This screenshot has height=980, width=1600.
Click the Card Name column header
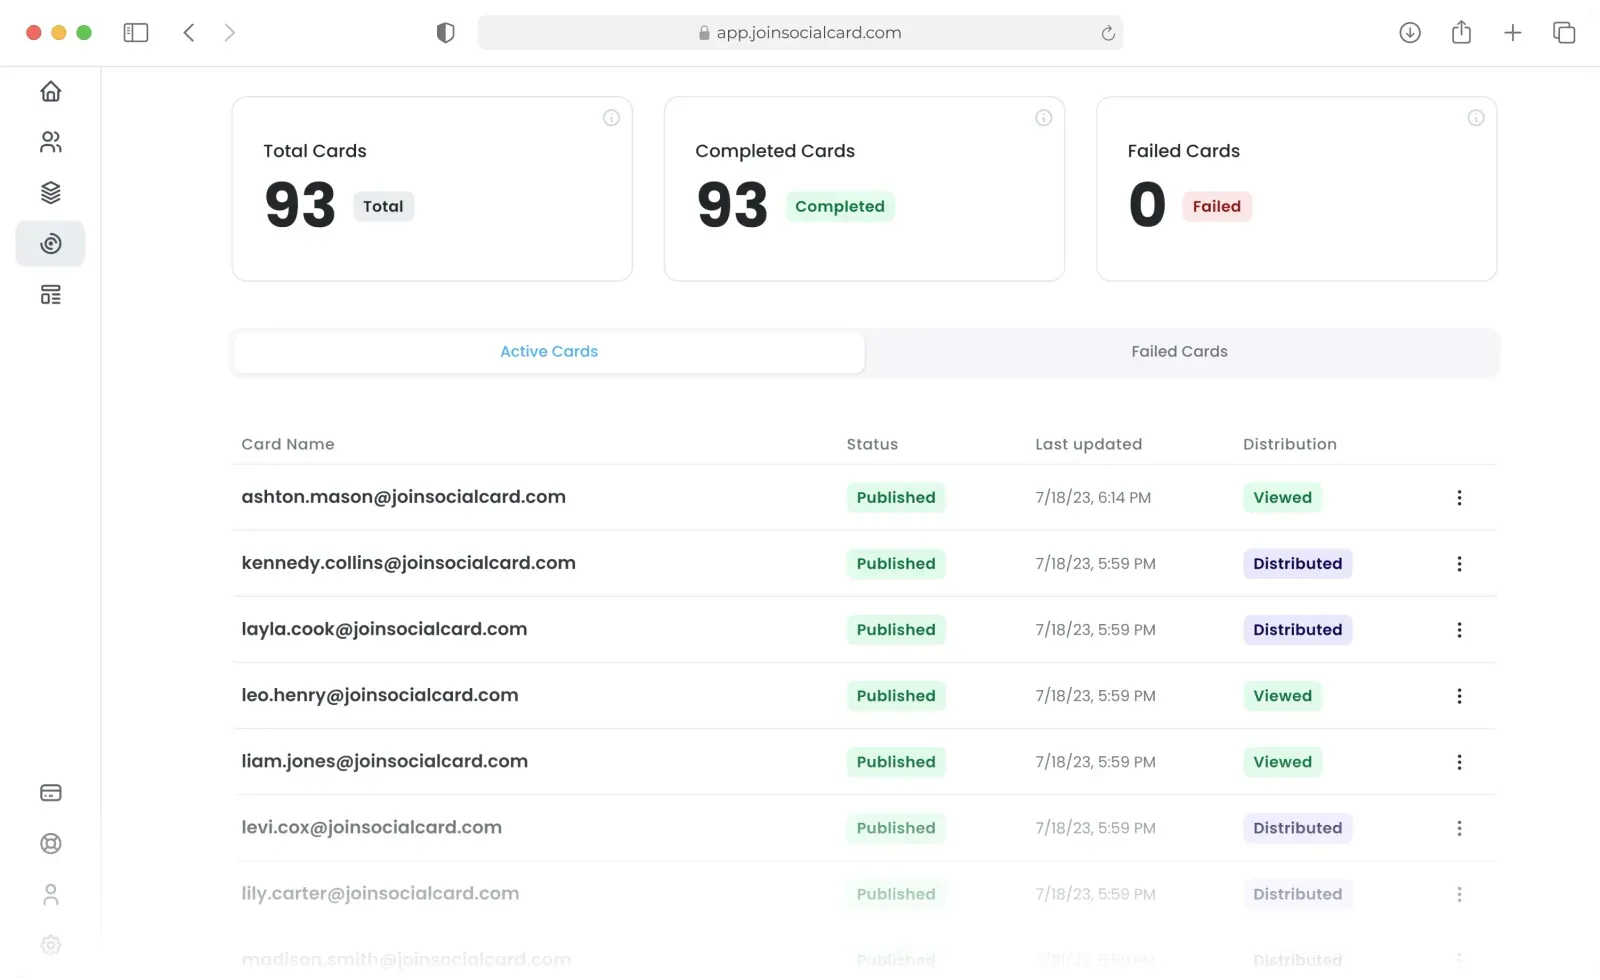coord(288,444)
